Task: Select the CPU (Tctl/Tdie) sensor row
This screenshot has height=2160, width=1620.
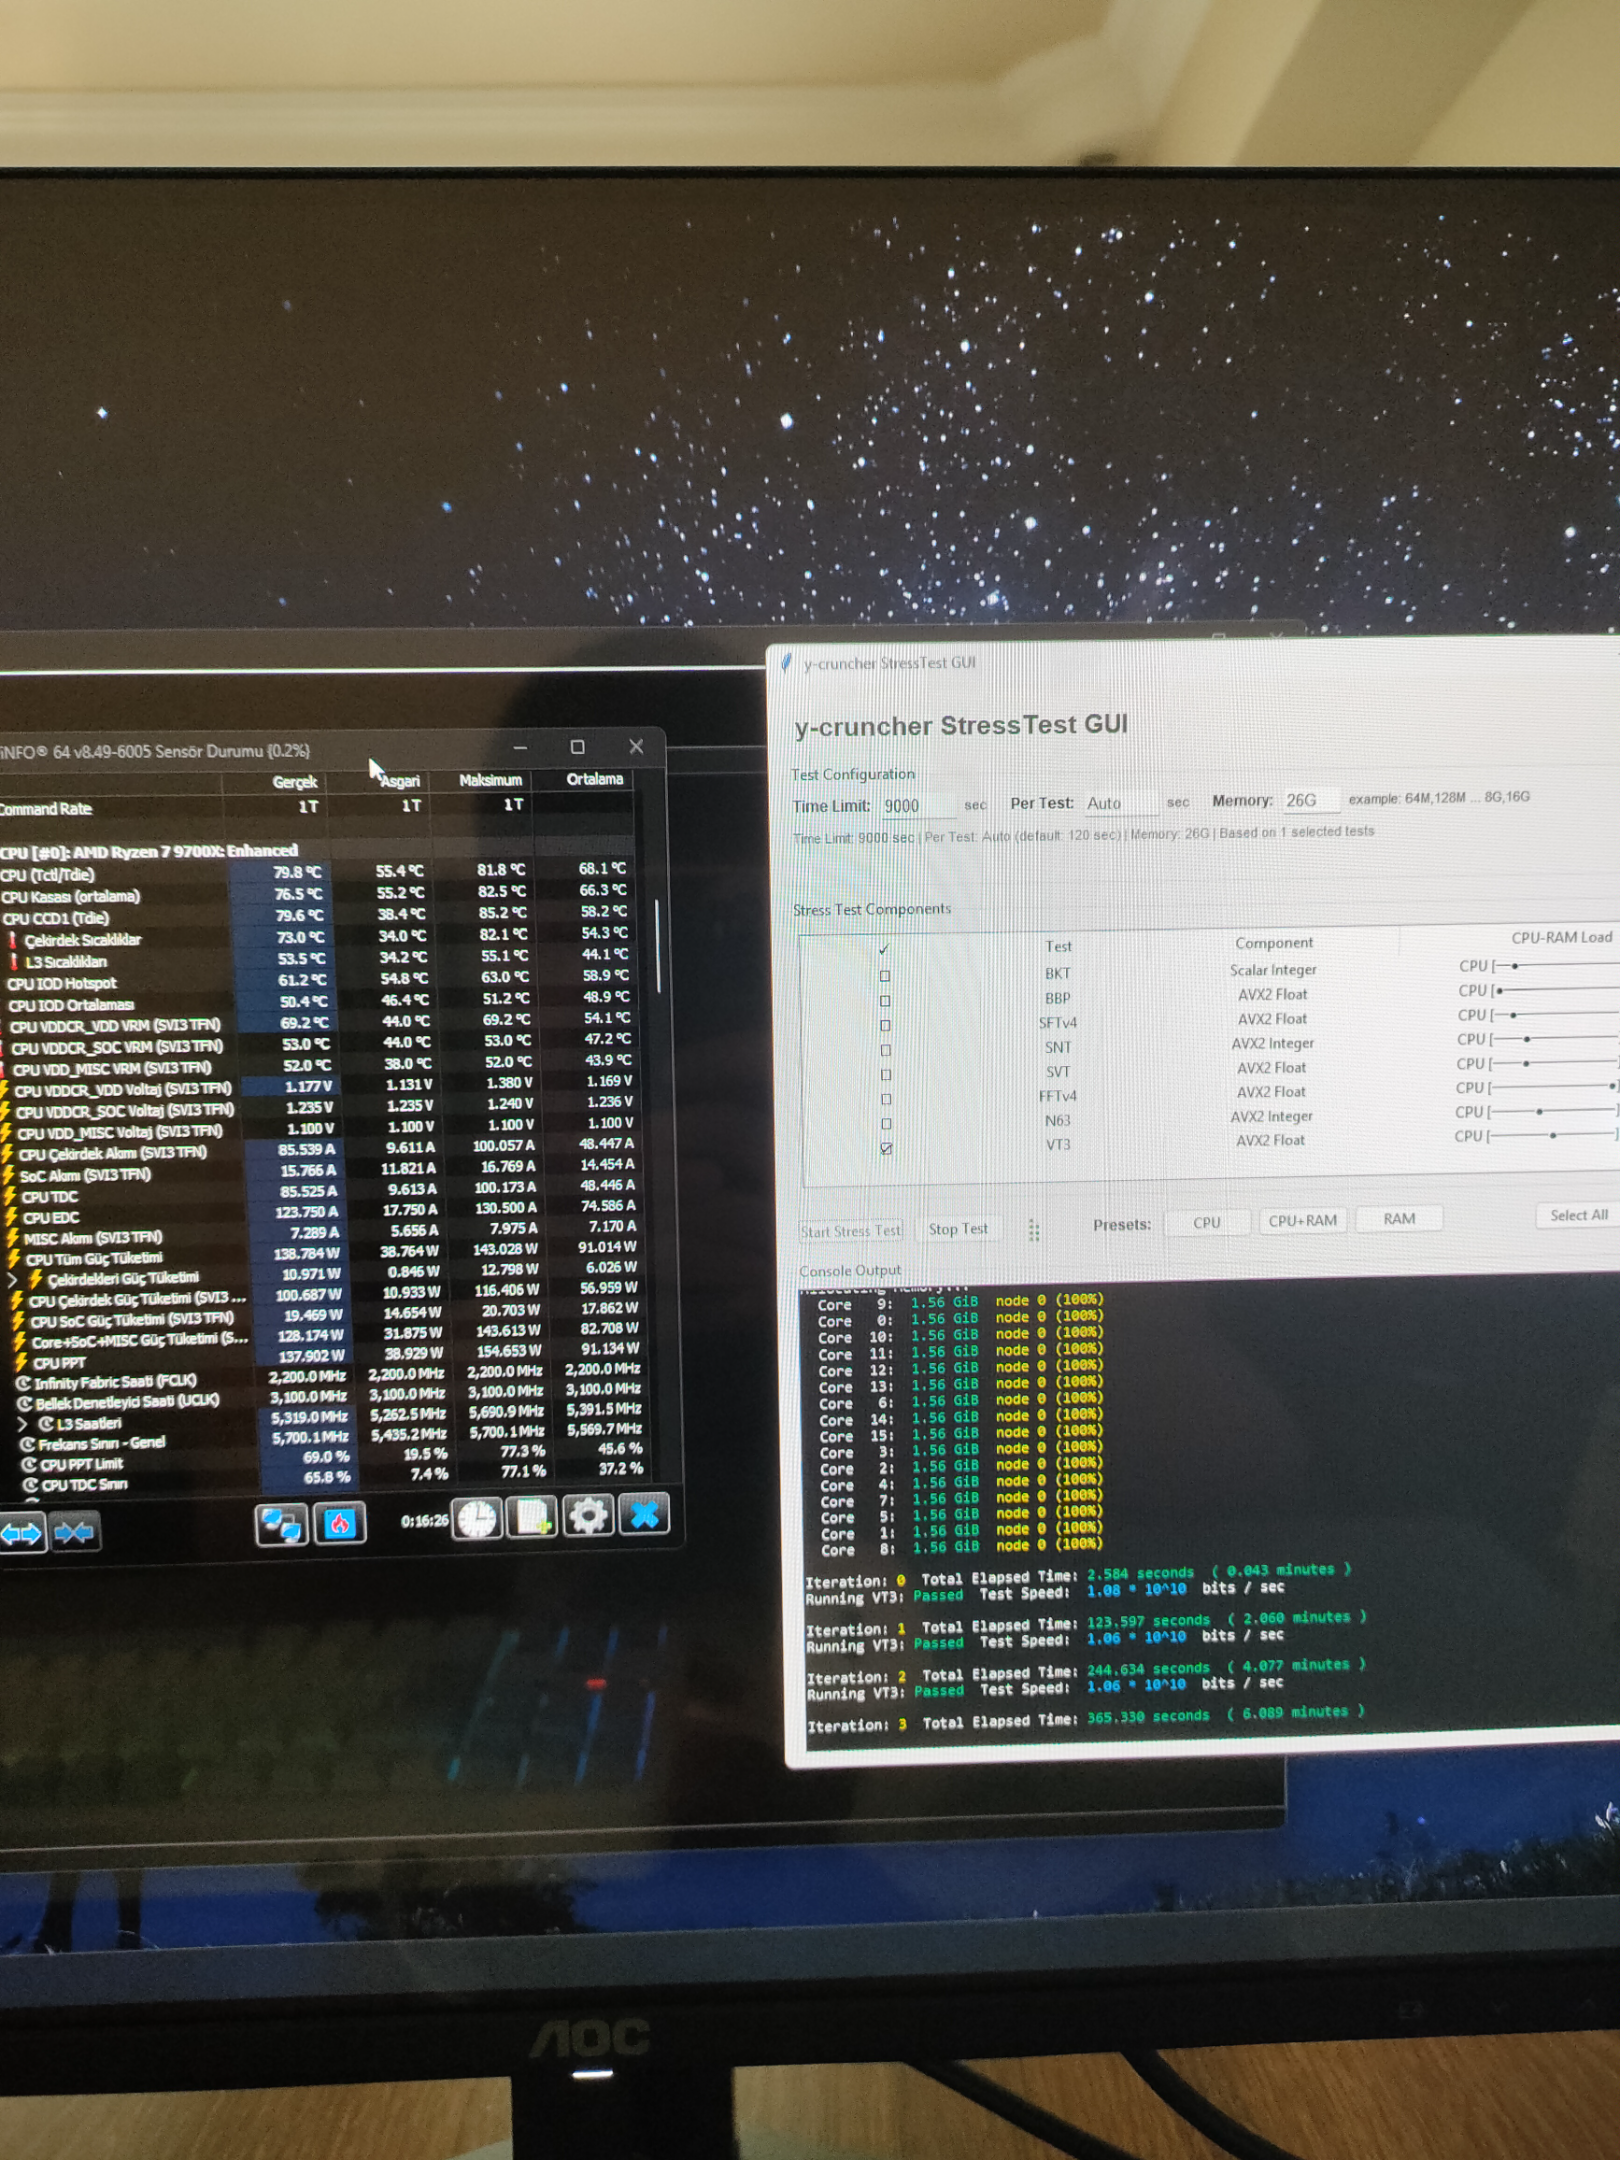Action: (x=317, y=872)
